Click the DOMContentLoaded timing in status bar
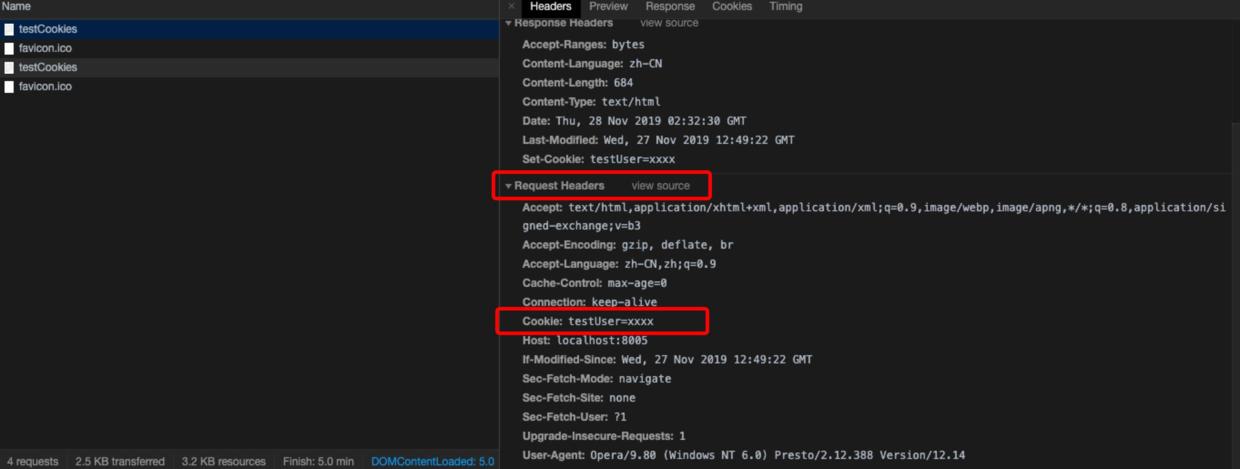Screen dimensions: 1240x469 pos(432,461)
